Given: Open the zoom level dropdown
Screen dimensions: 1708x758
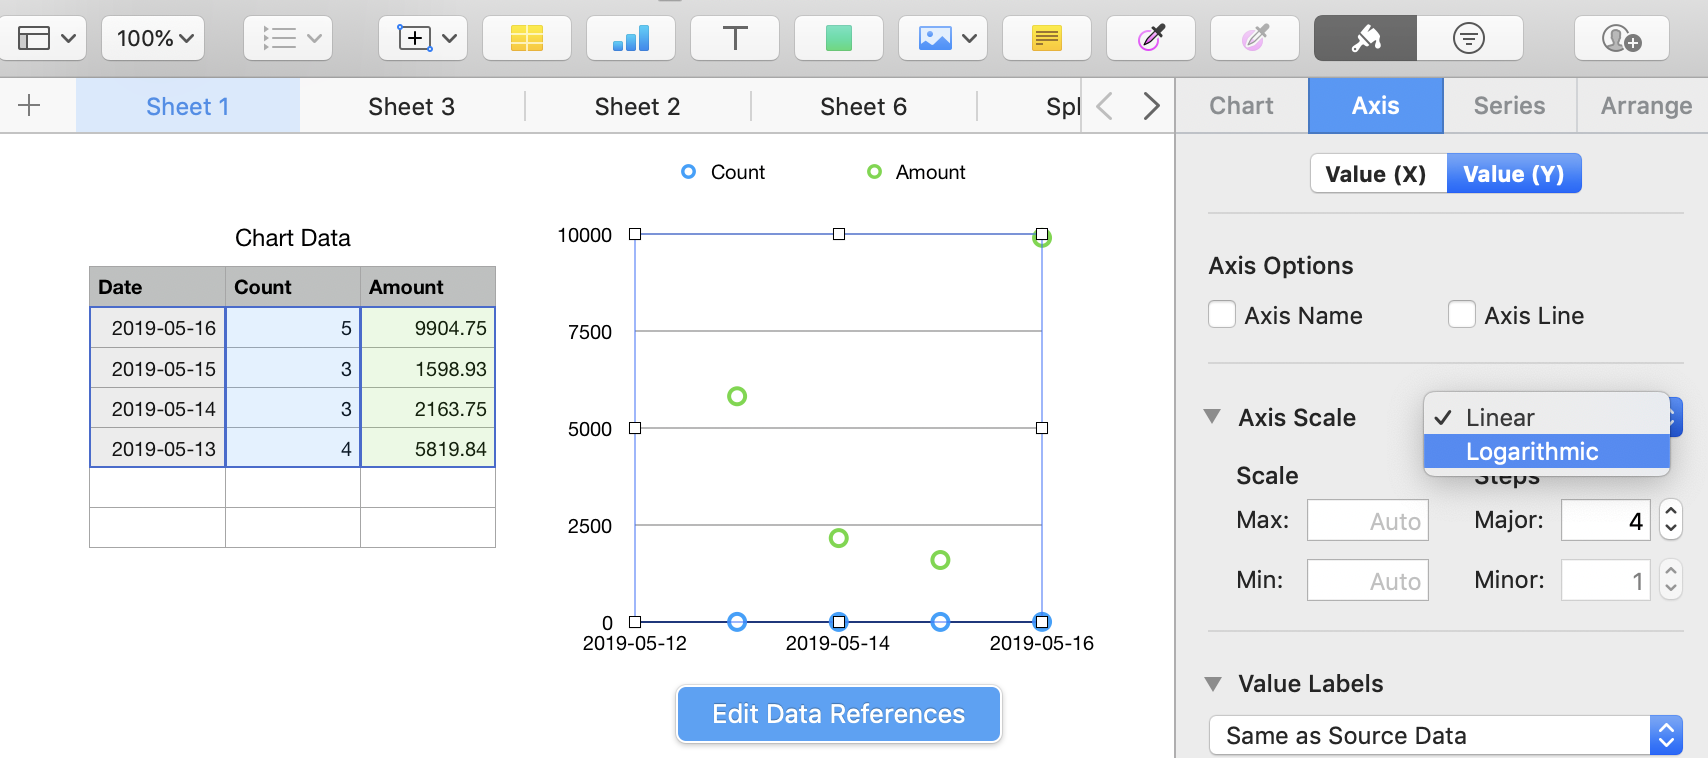Looking at the screenshot, I should (153, 39).
